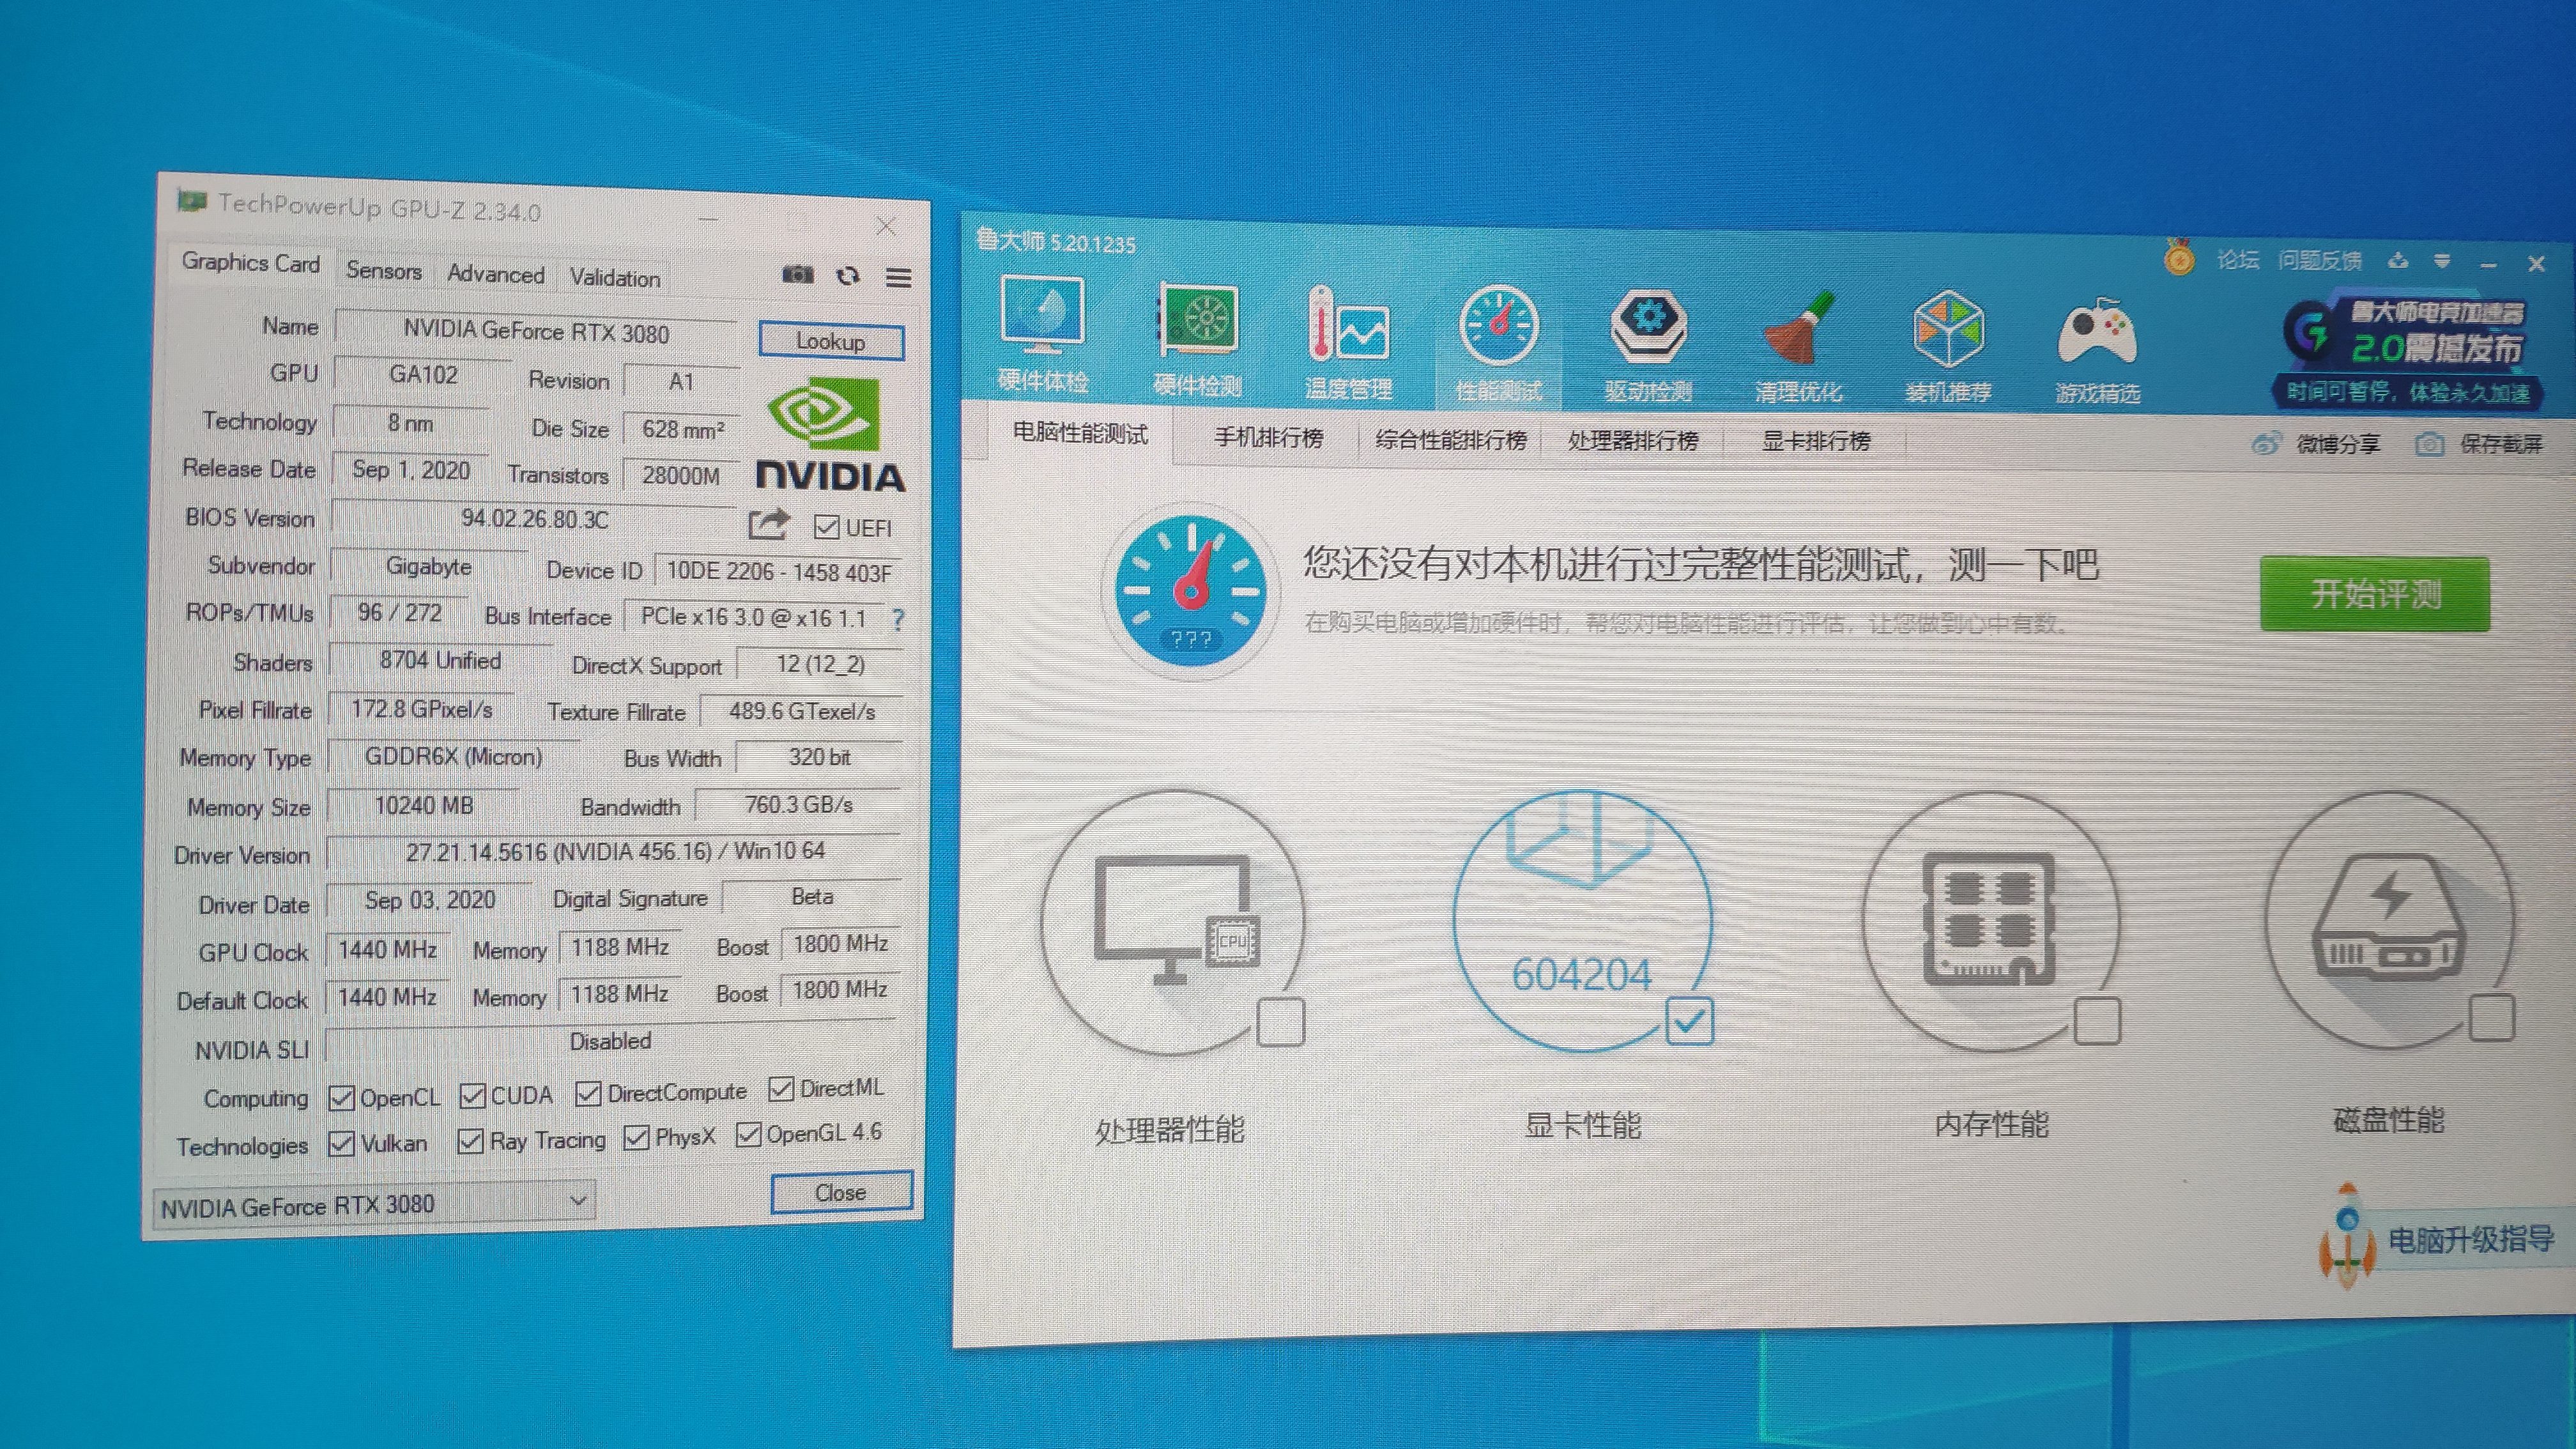Click the NVIDIA logo in GPU-Z

(830, 436)
